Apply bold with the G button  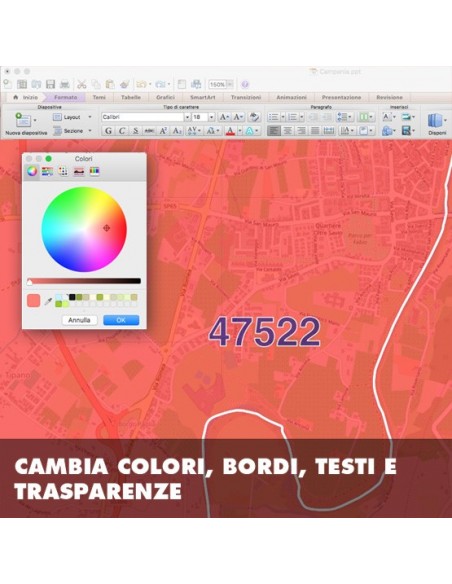[108, 131]
